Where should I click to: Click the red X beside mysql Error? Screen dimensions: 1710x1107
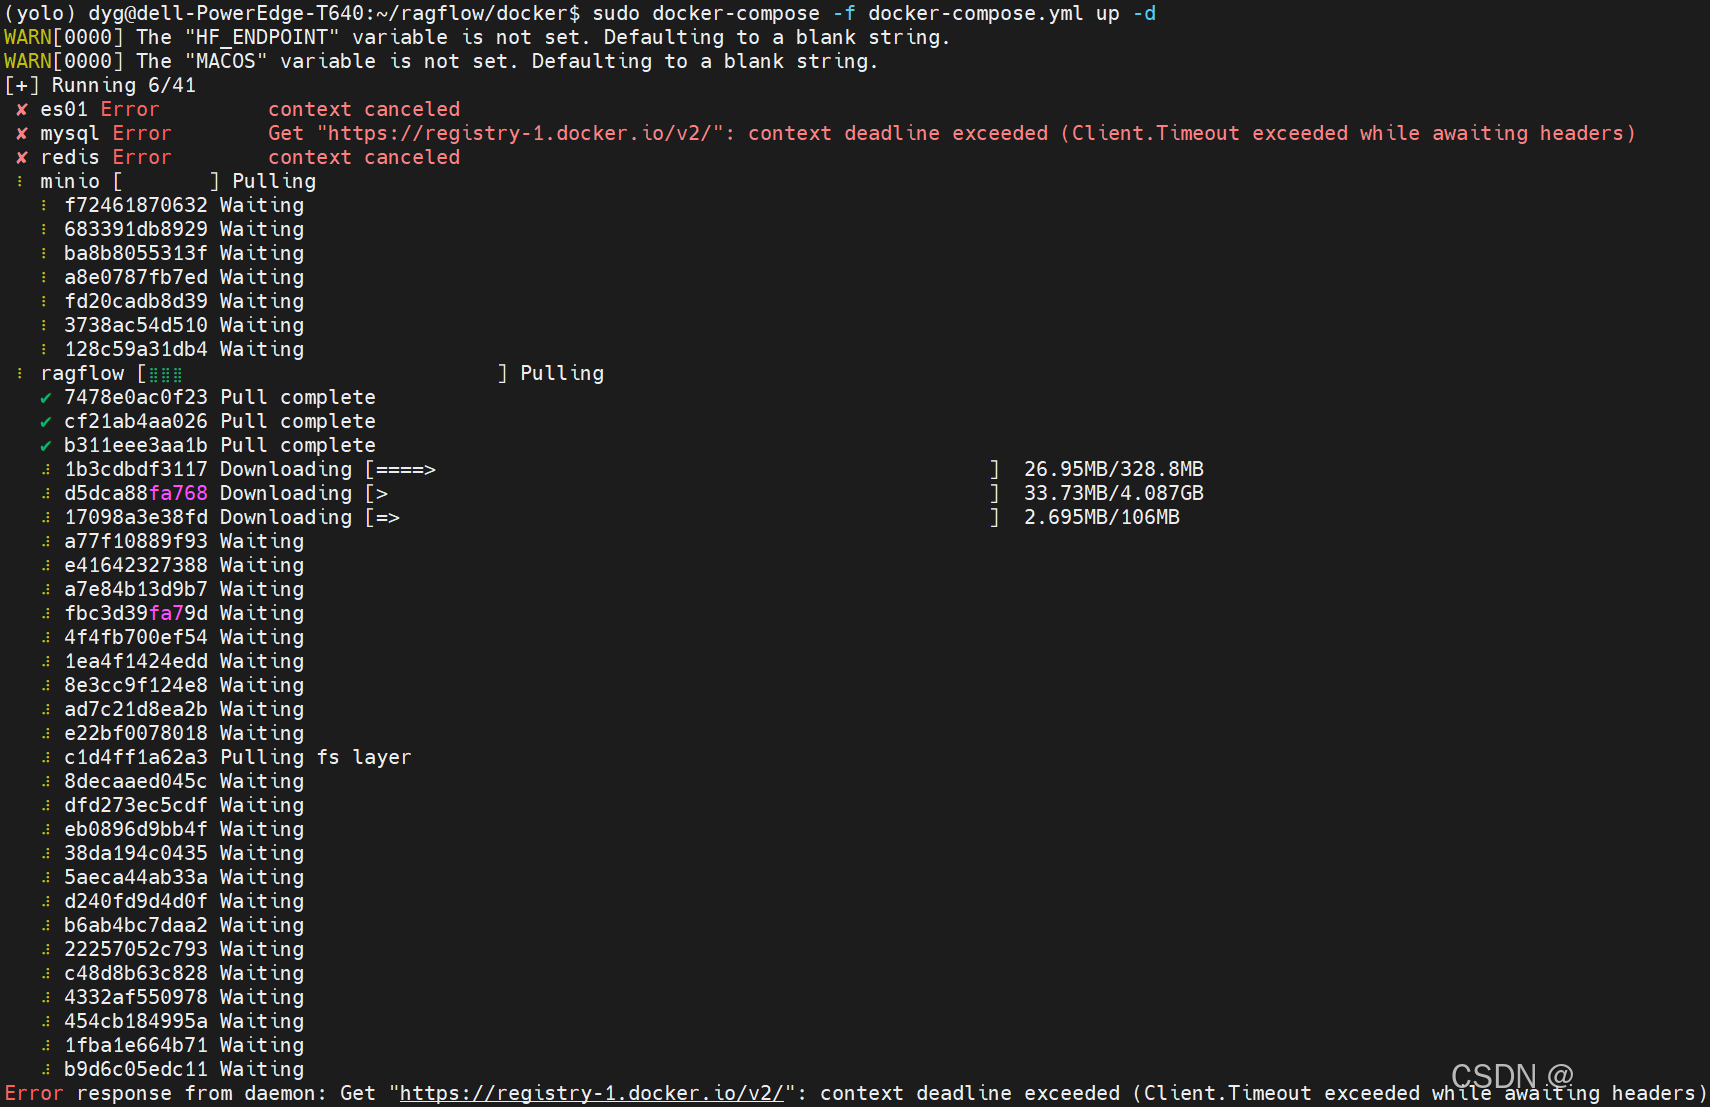(x=22, y=133)
